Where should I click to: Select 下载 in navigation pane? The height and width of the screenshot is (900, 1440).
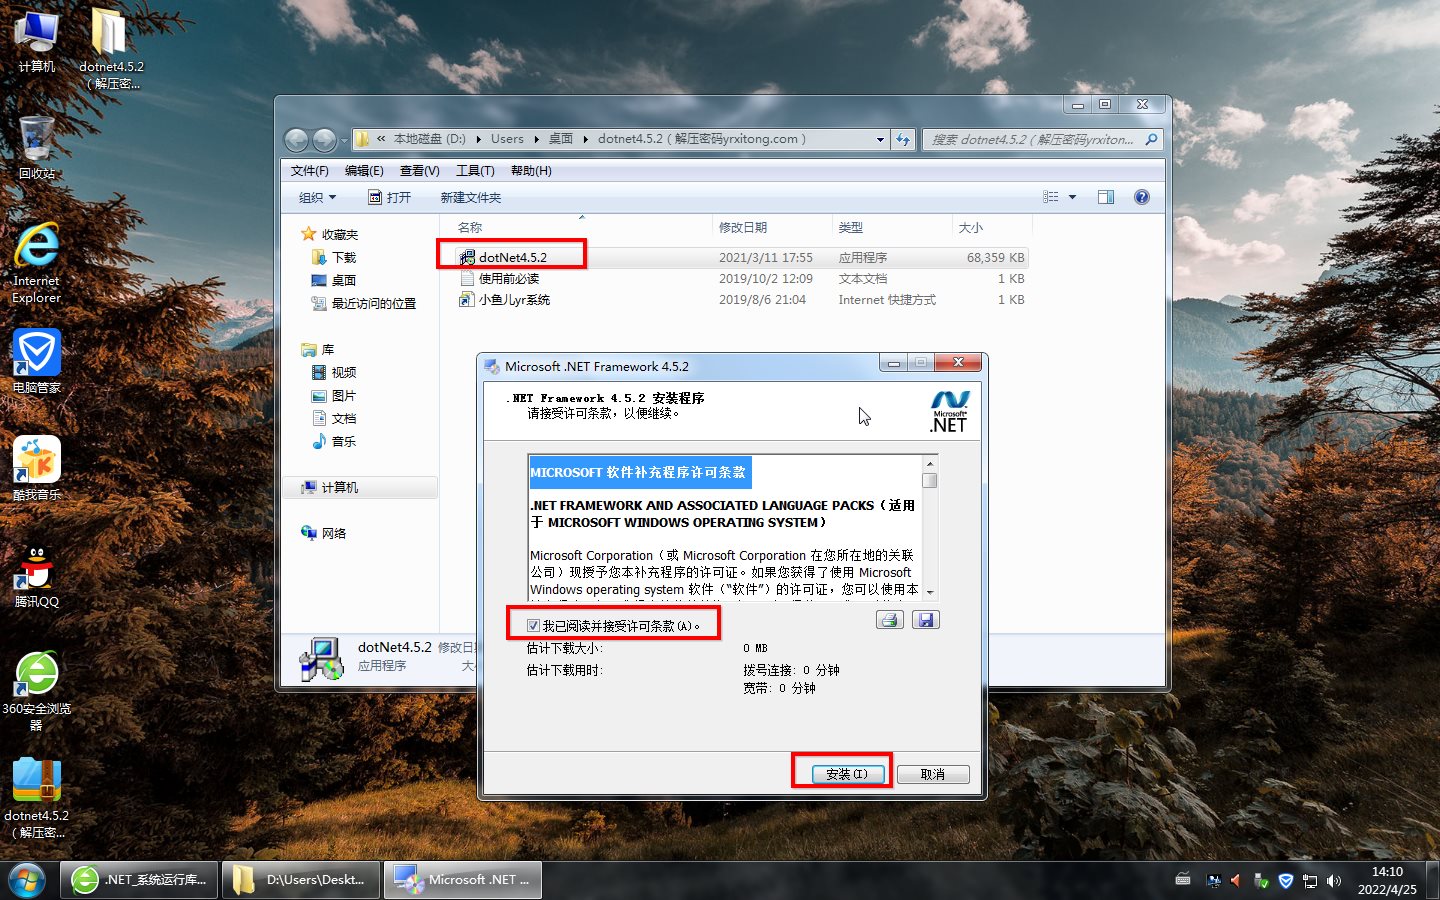(334, 258)
